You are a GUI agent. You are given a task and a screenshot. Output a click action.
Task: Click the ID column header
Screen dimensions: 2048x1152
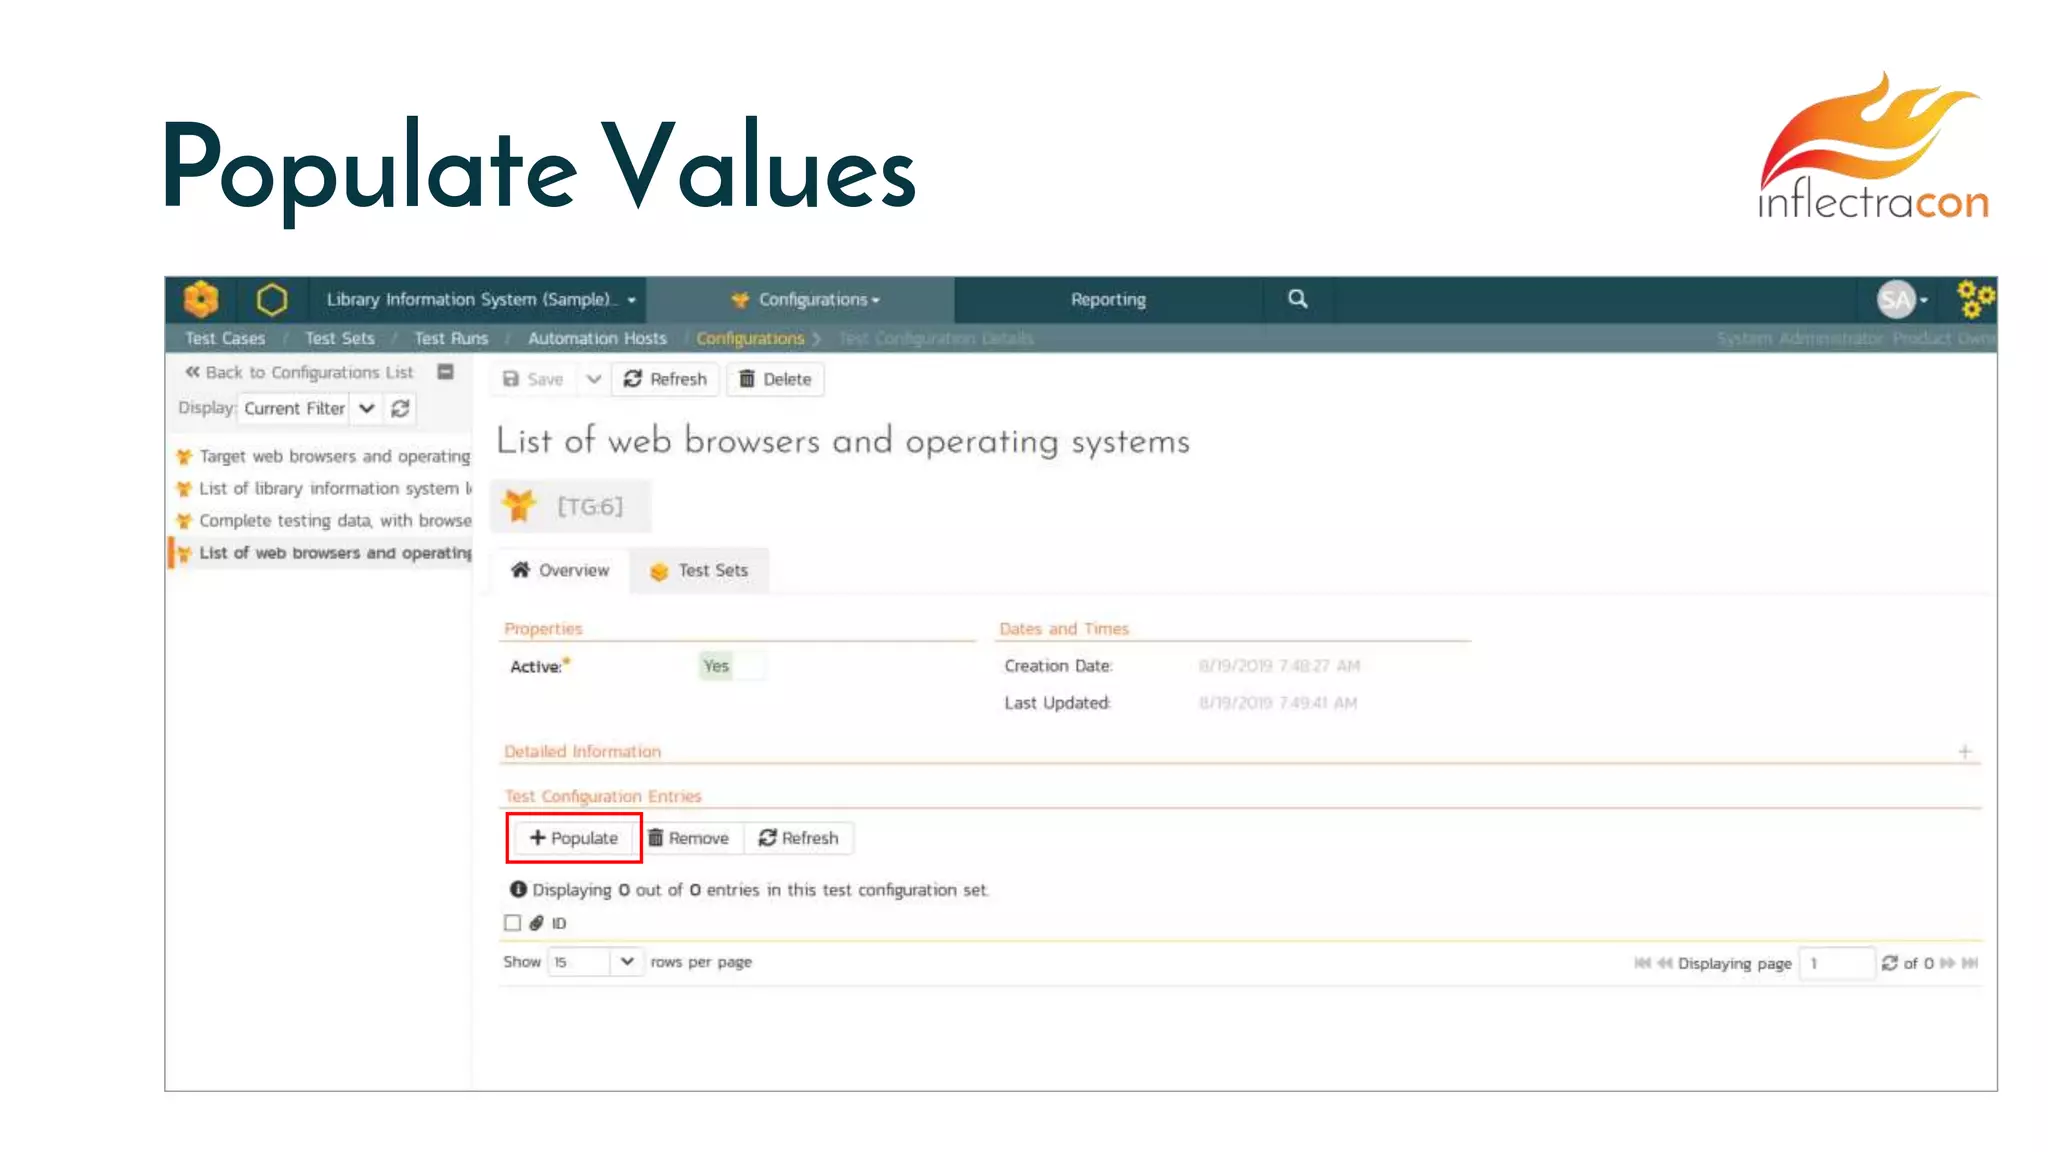(x=559, y=923)
